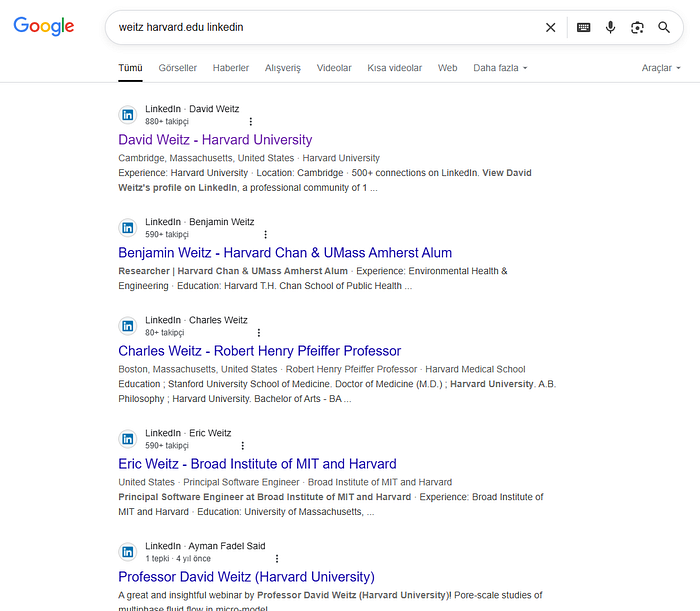The image size is (700, 611).
Task: Click LinkedIn favicon for Ayman Fadel Said result
Action: coord(128,552)
